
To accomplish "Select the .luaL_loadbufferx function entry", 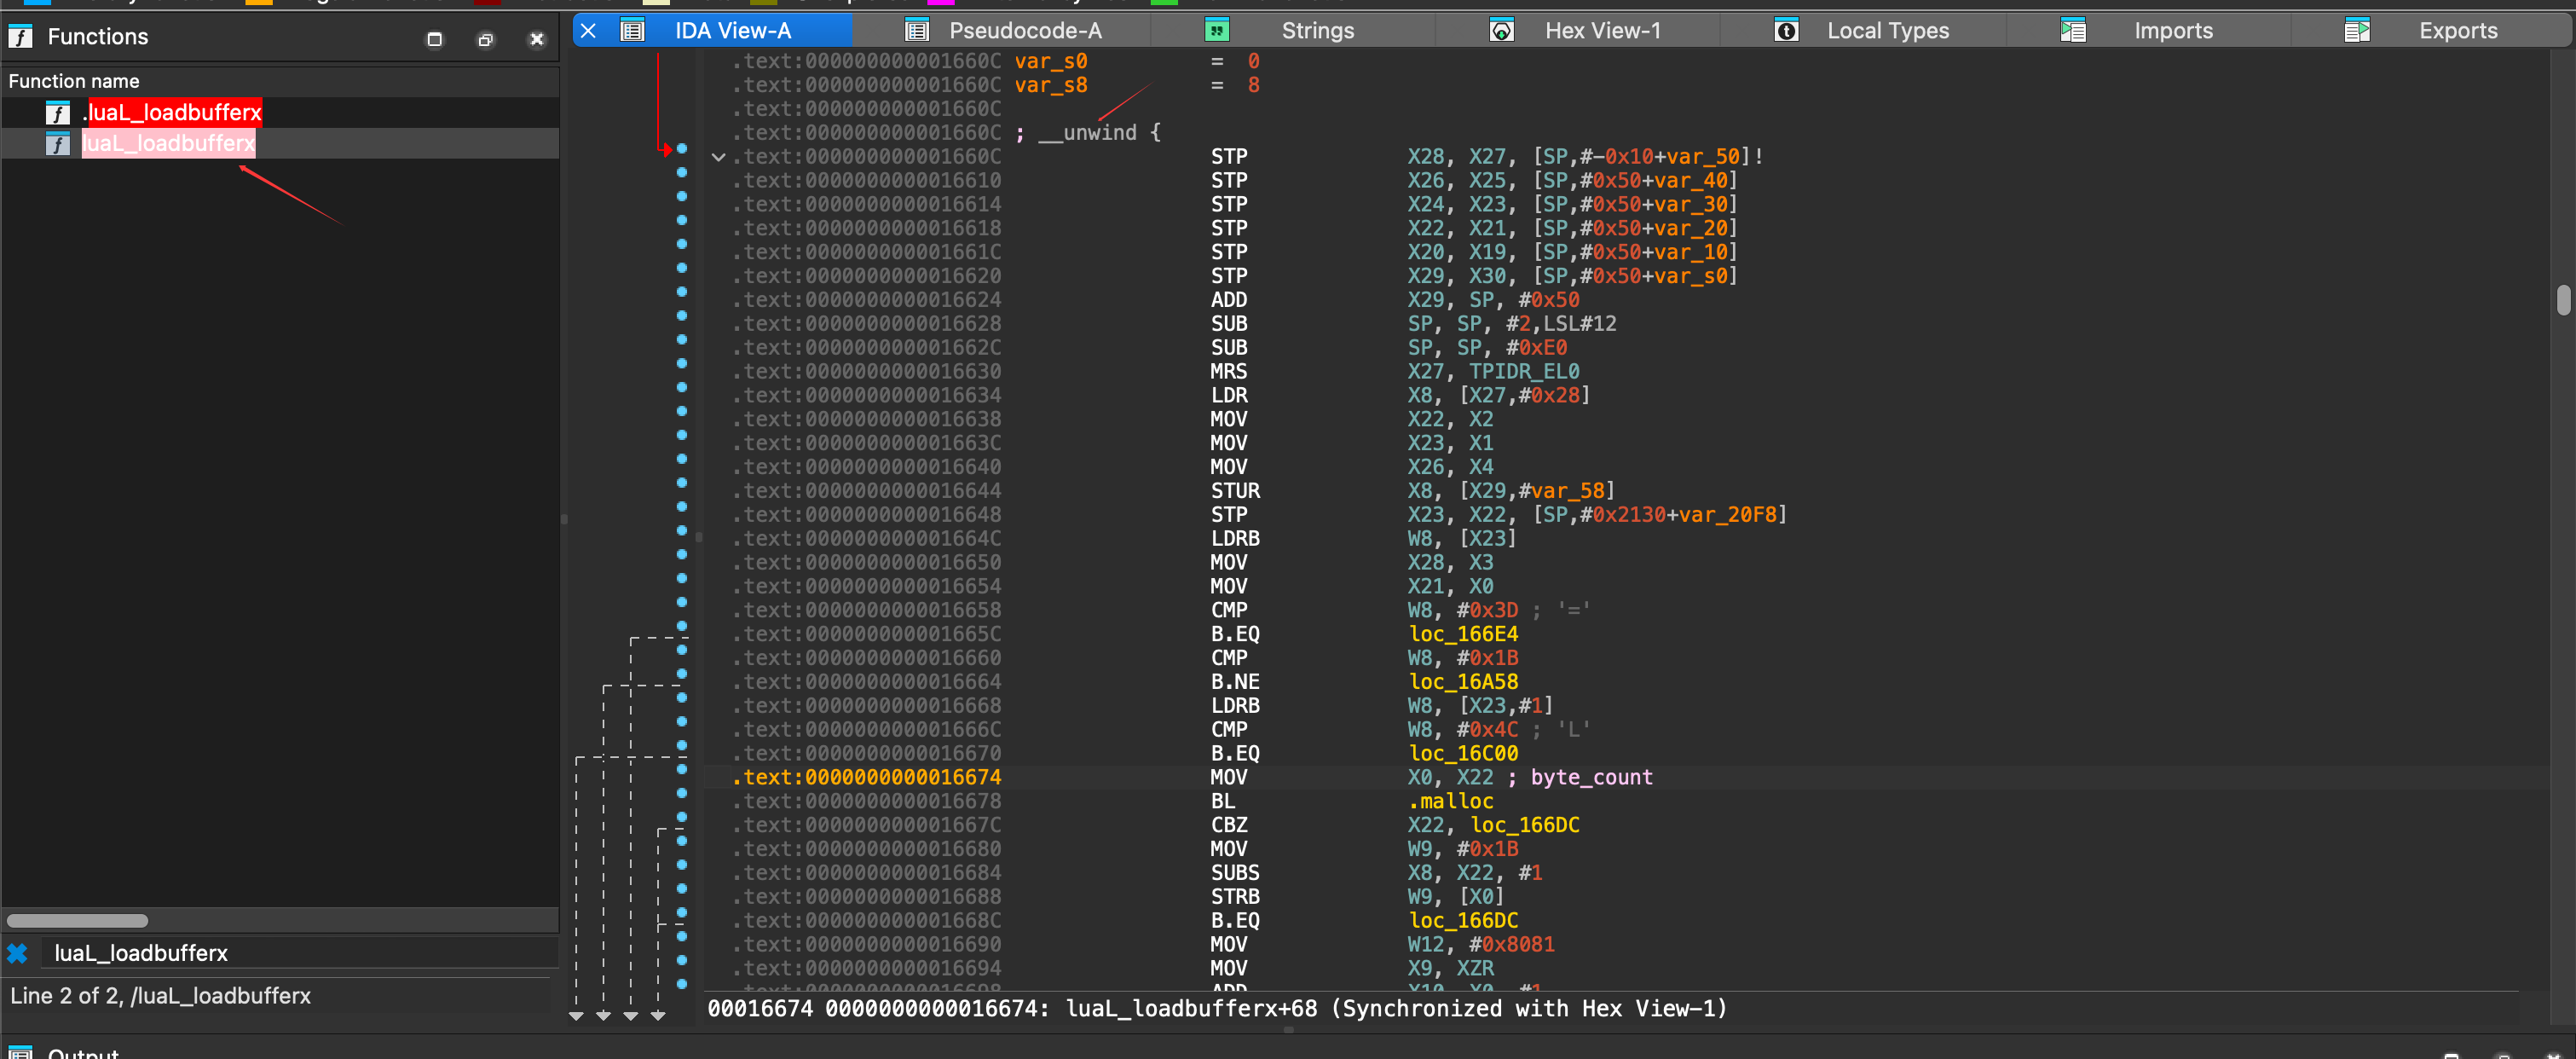I will click(172, 112).
